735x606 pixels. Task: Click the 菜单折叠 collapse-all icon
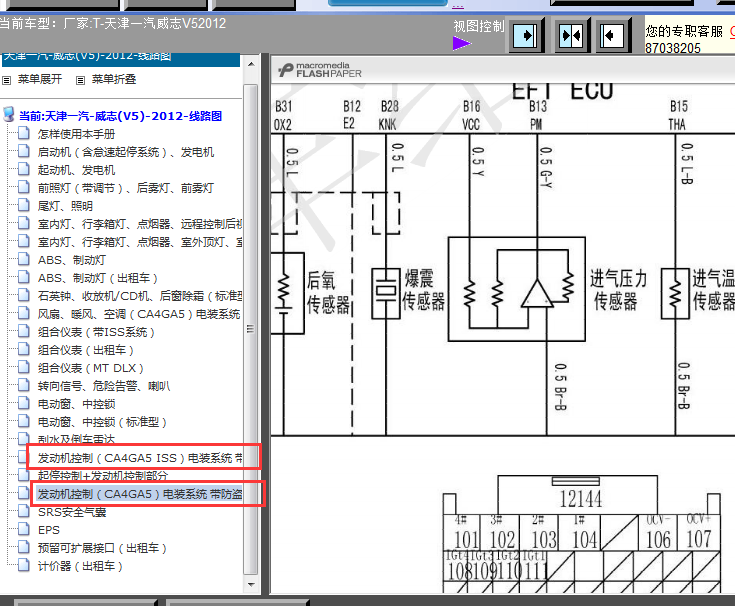(80, 80)
